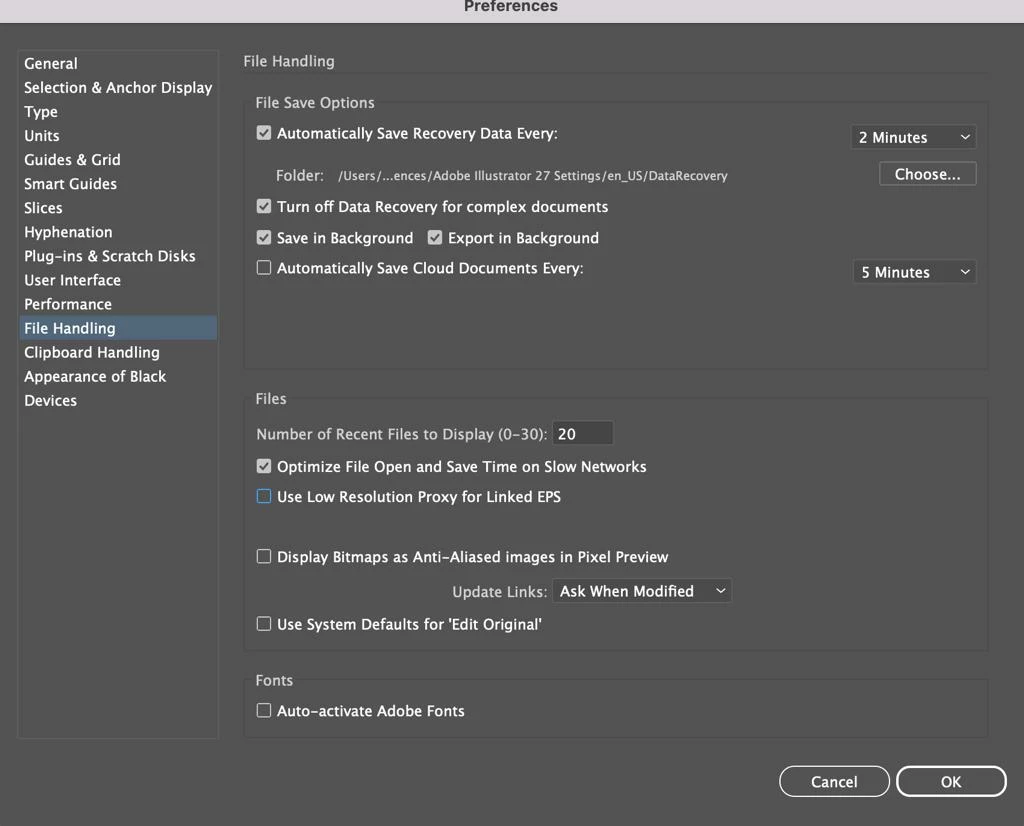
Task: Enable Automatically Save Cloud Documents
Action: click(x=264, y=268)
